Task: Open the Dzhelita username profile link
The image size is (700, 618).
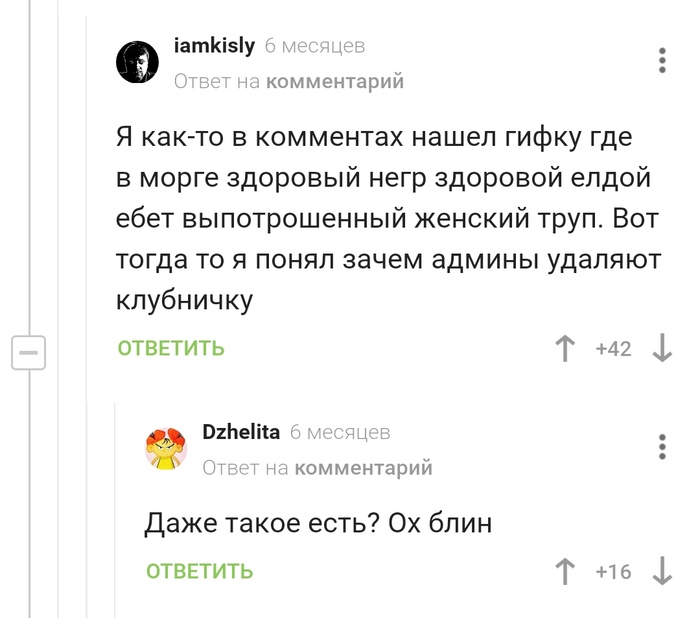Action: click(x=241, y=432)
